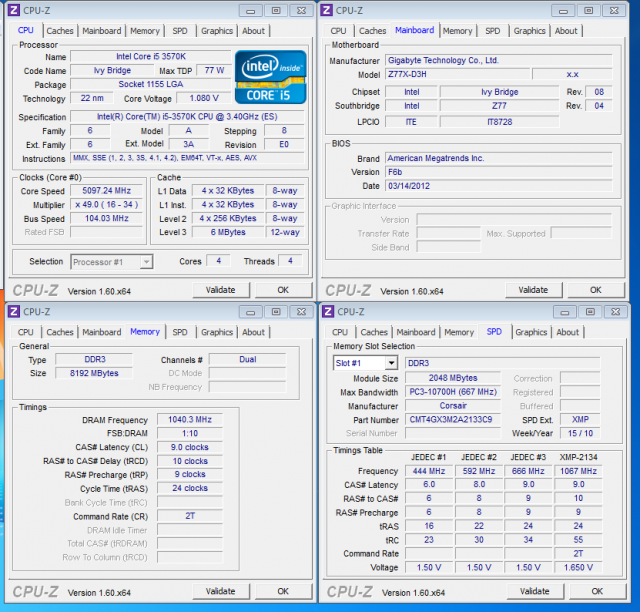Click the Intel Core i5 inside logo

click(x=271, y=77)
